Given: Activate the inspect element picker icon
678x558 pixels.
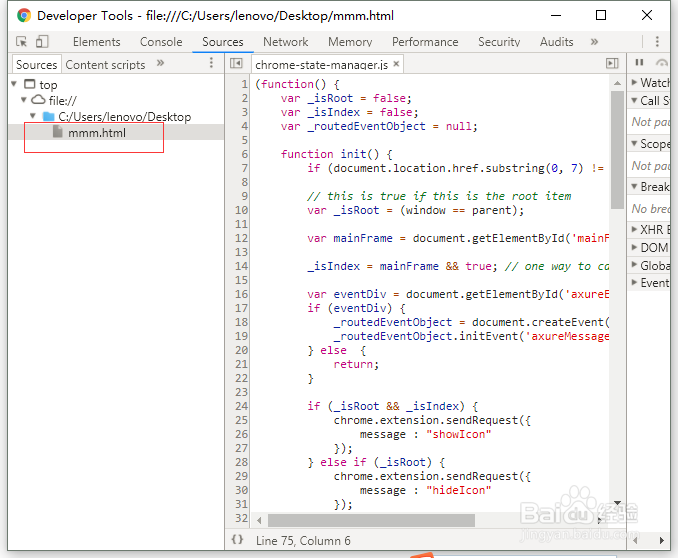Looking at the screenshot, I should tap(21, 42).
